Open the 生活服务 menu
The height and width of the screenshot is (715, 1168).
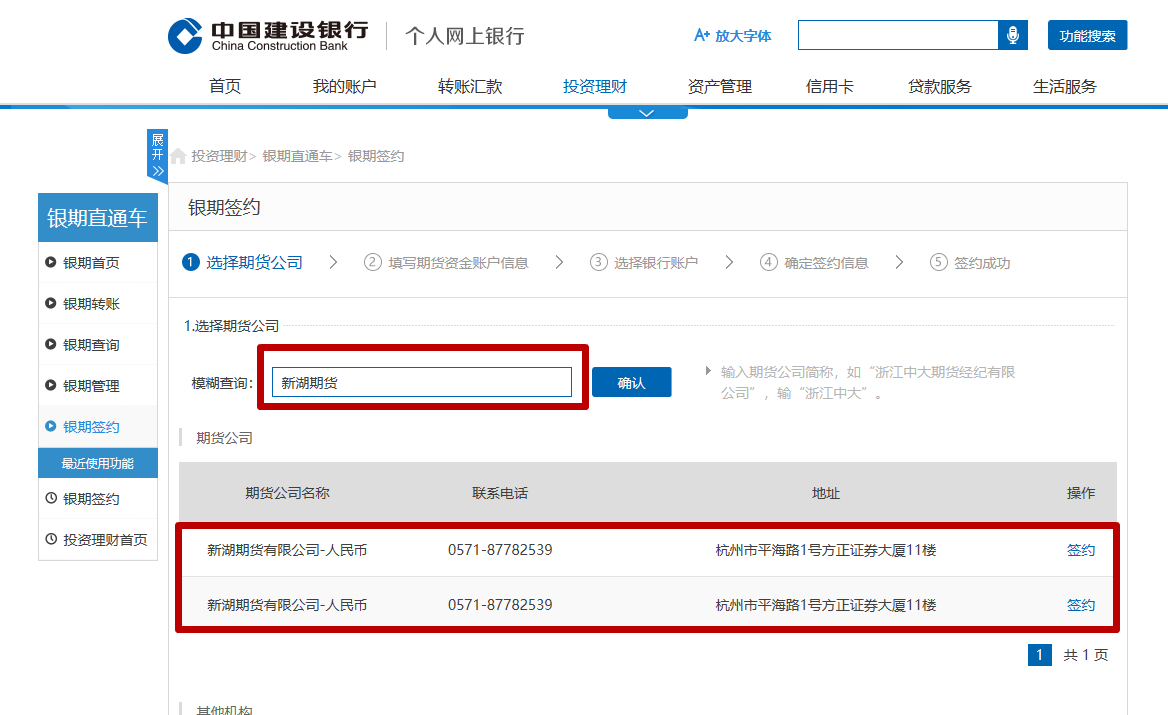(x=1064, y=86)
